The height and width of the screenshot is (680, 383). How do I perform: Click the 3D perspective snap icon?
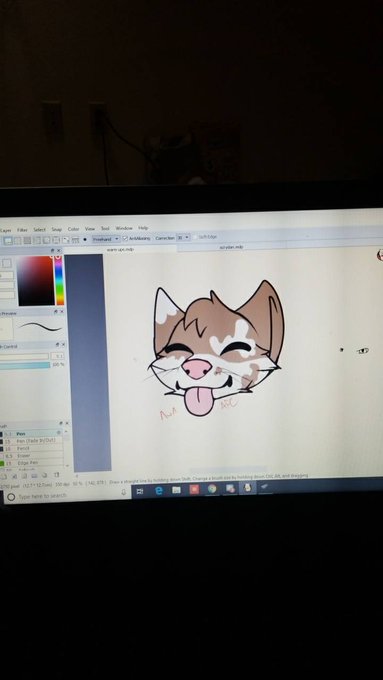click(x=75, y=240)
